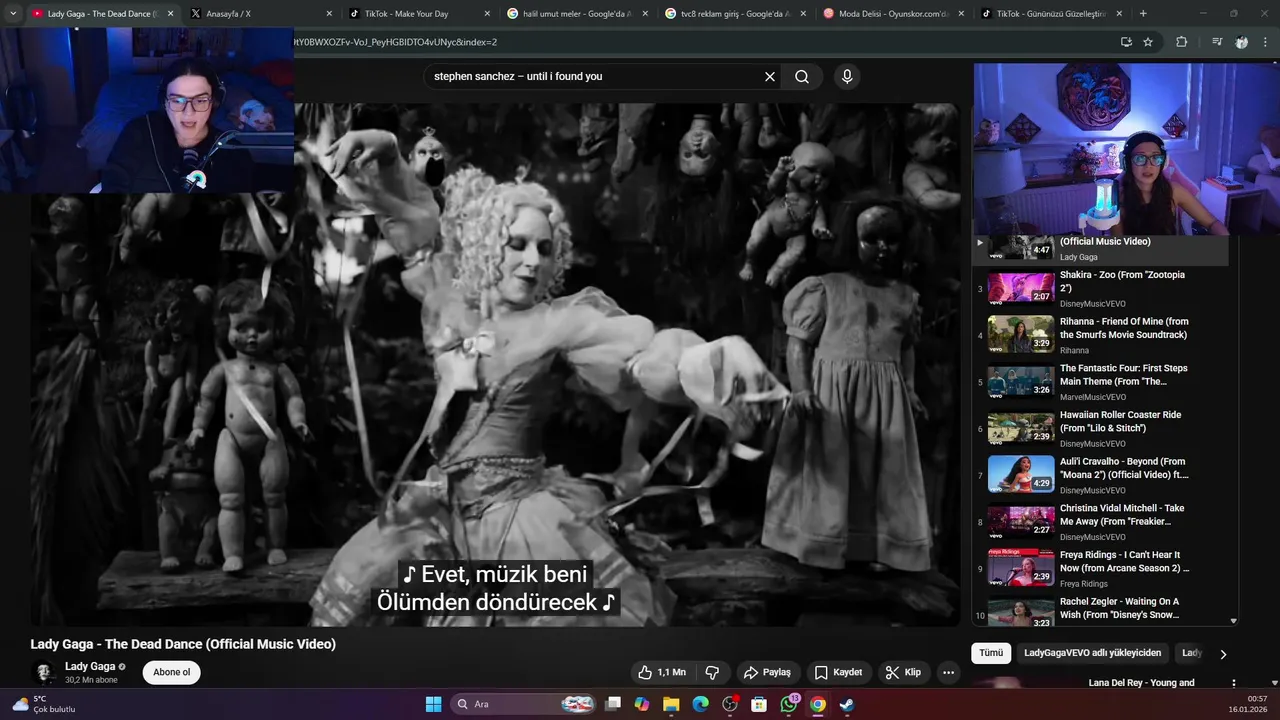
Task: Open the weather widget Çok bulutlu
Action: pyautogui.click(x=44, y=704)
